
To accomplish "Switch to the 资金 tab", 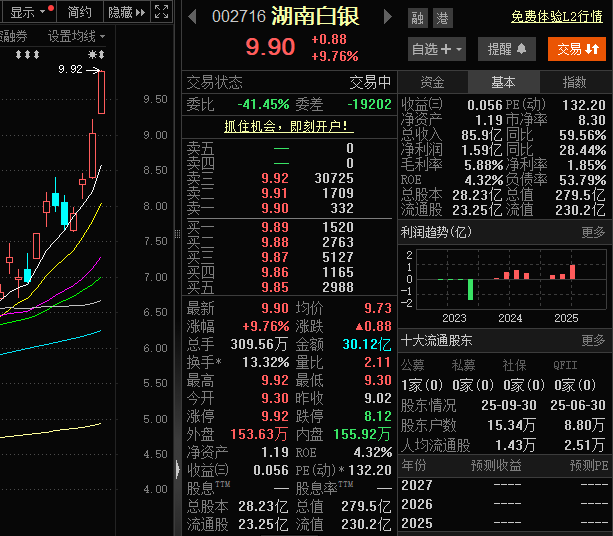I will (x=432, y=82).
